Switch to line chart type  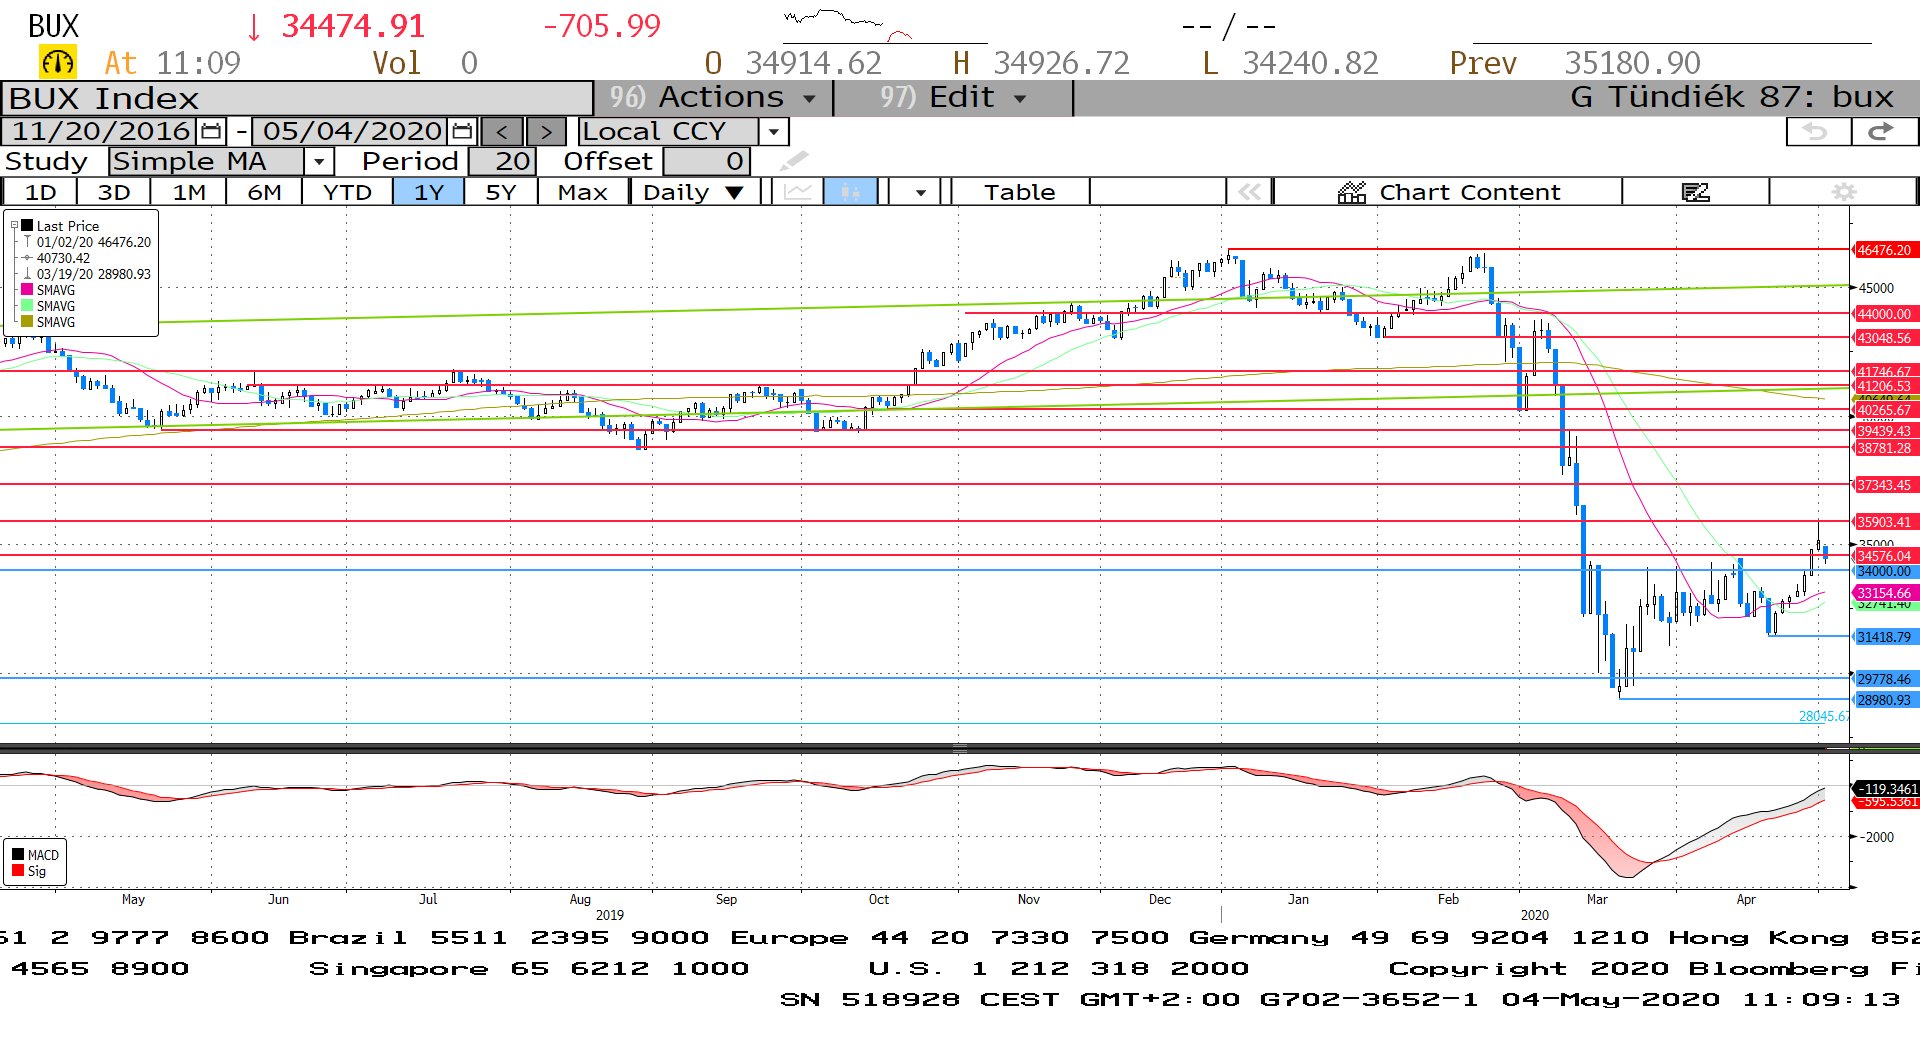pos(798,192)
